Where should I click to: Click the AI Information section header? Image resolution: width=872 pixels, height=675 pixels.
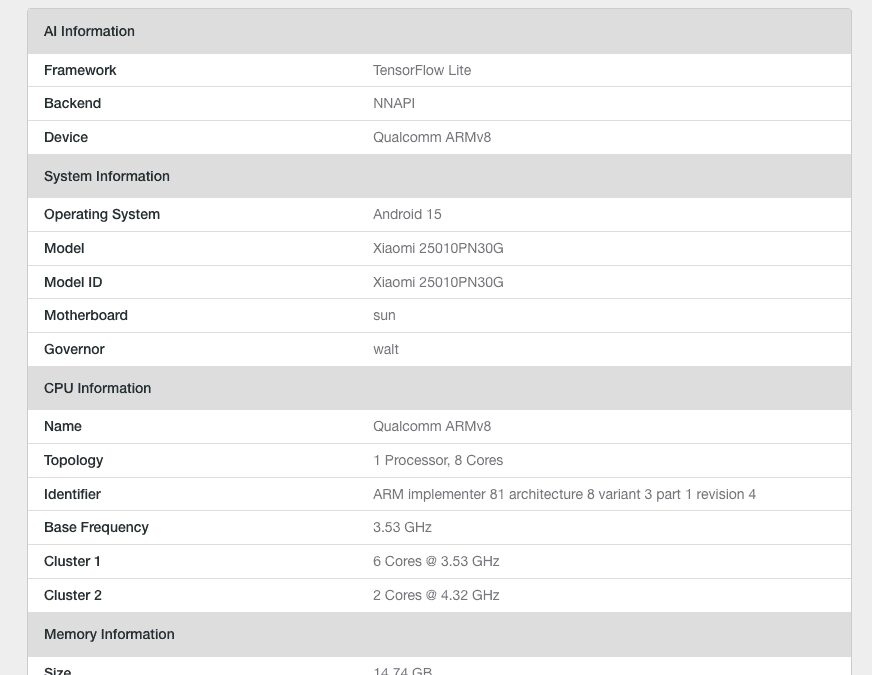pos(89,31)
